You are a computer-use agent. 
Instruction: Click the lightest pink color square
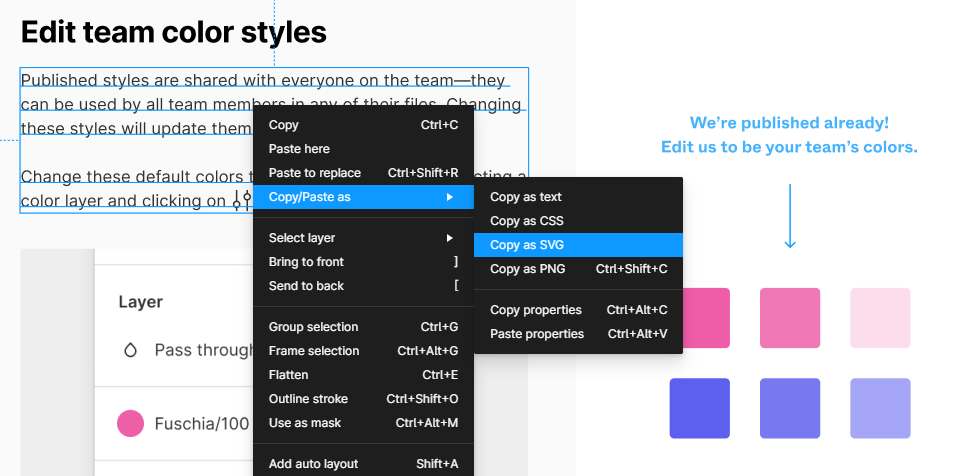tap(880, 318)
